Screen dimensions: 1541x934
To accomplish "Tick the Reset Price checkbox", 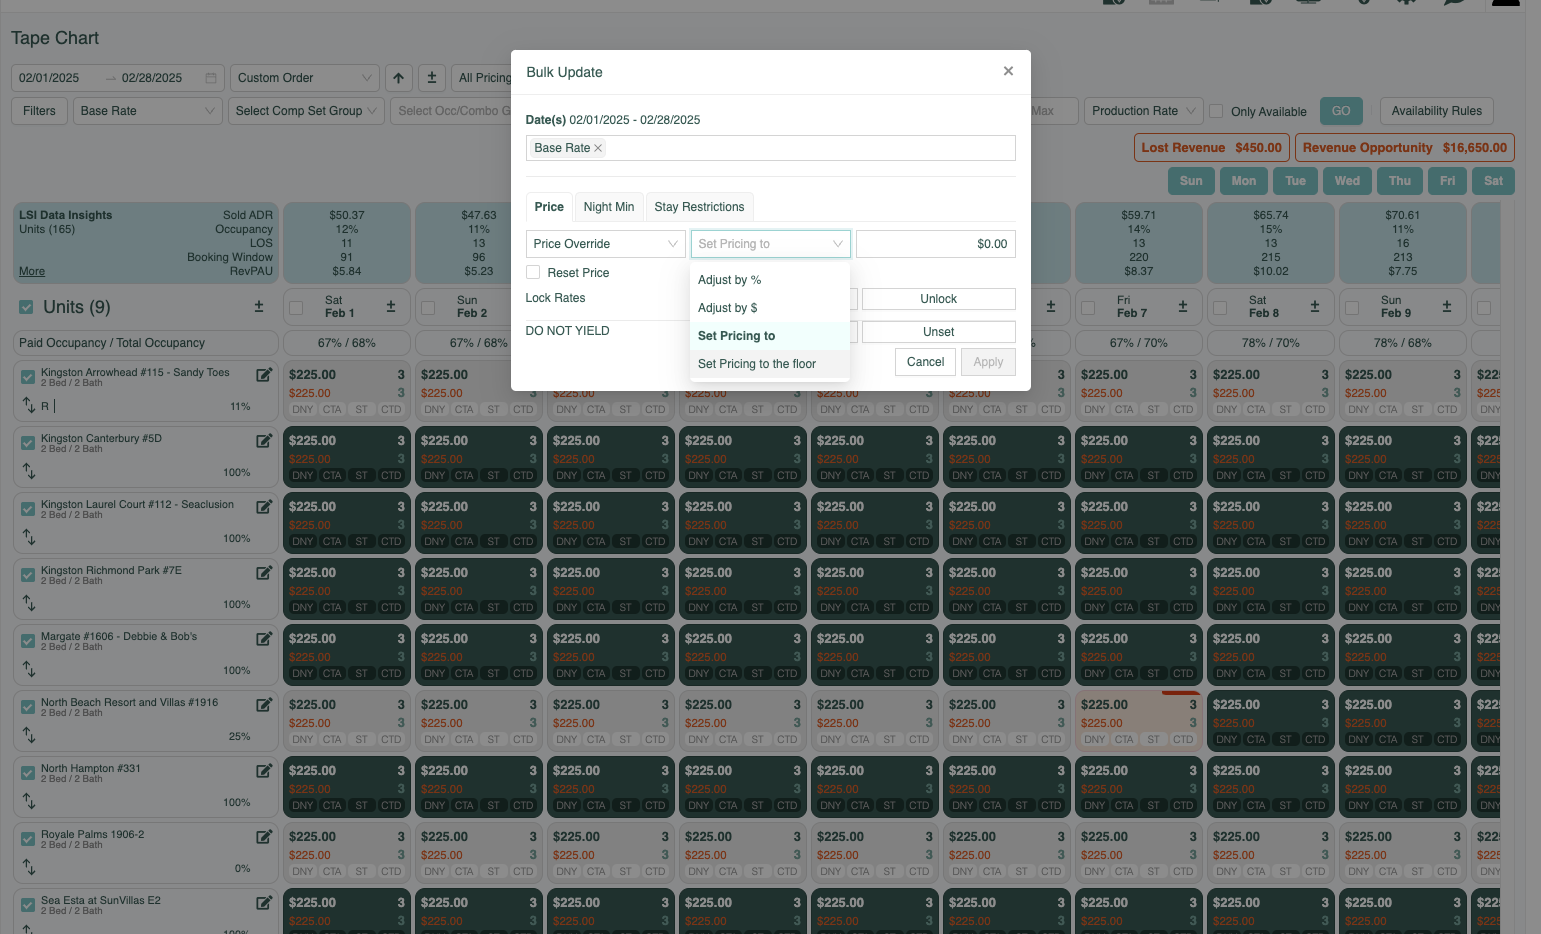I will click(533, 273).
